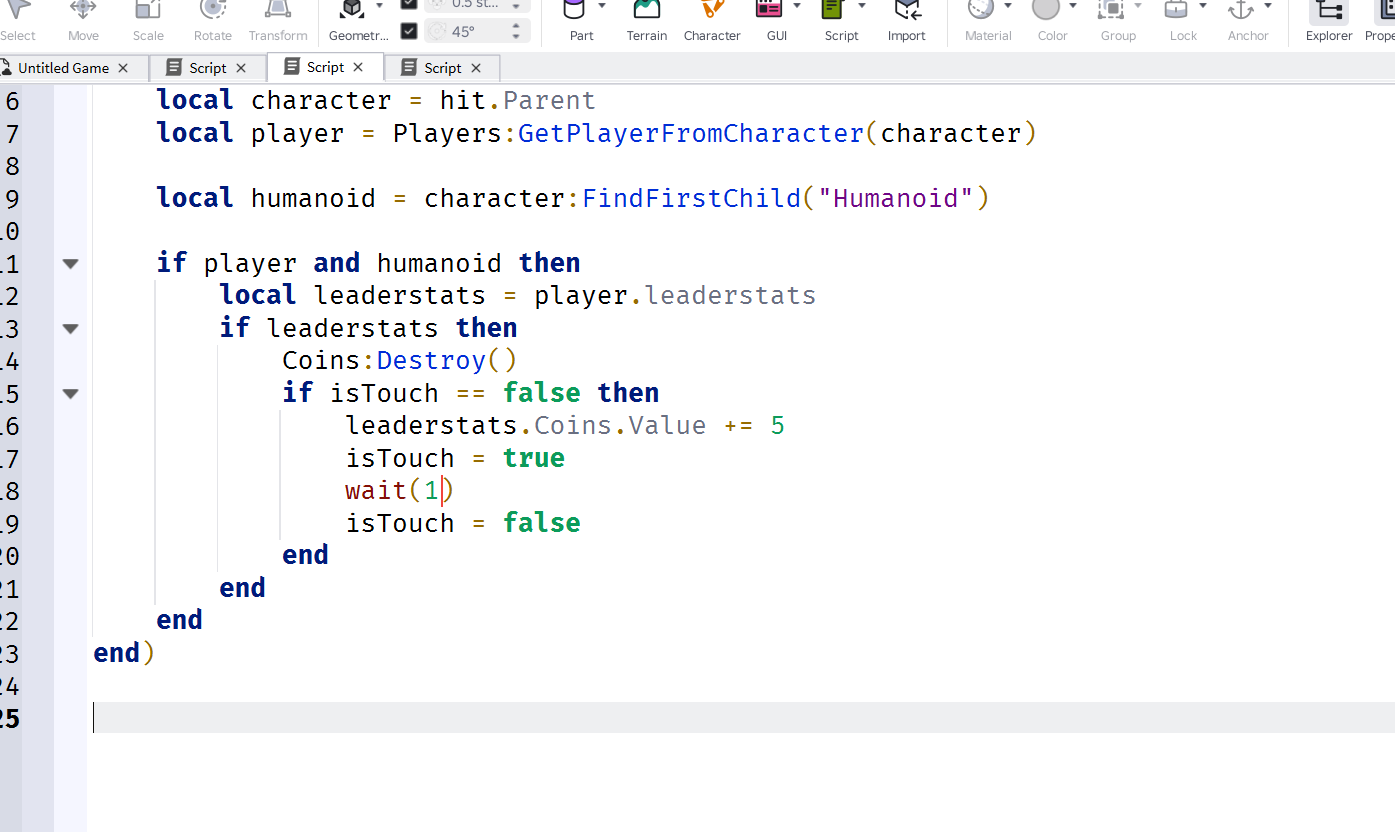1395x832 pixels.
Task: Open the Character tool
Action: click(712, 12)
